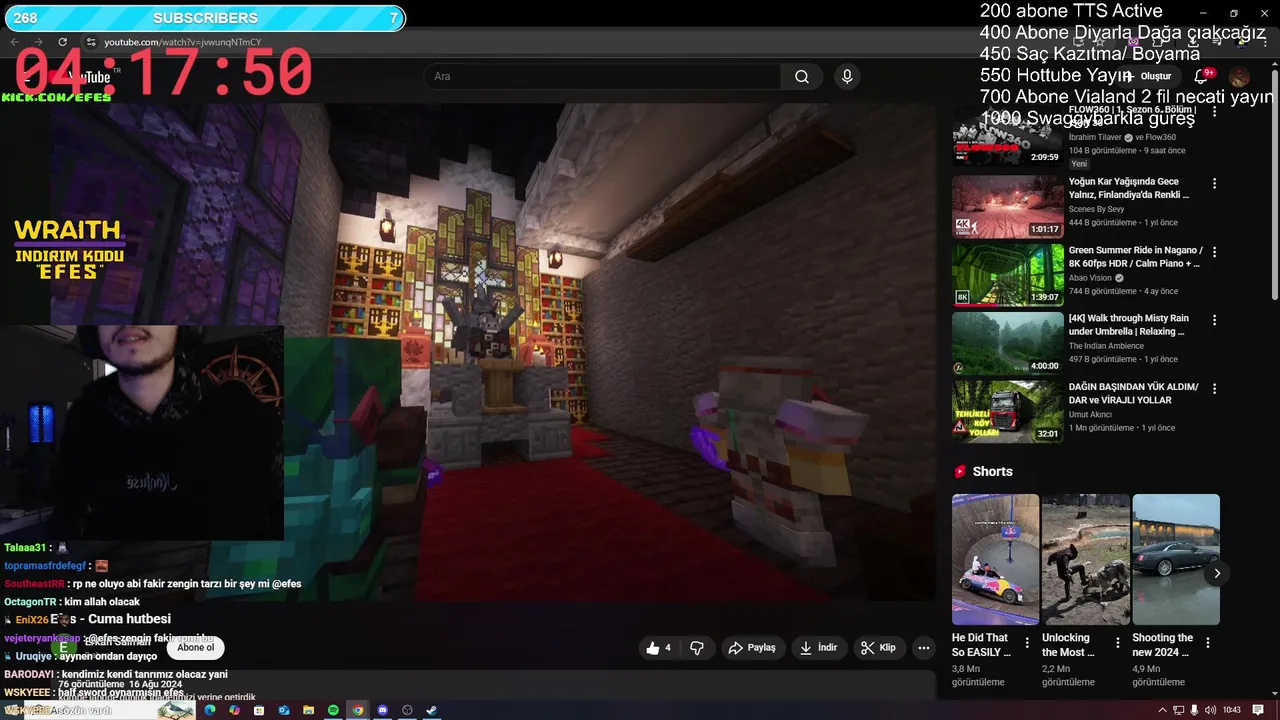Click the Abone ol subscribe button
1280x720 pixels.
(195, 648)
